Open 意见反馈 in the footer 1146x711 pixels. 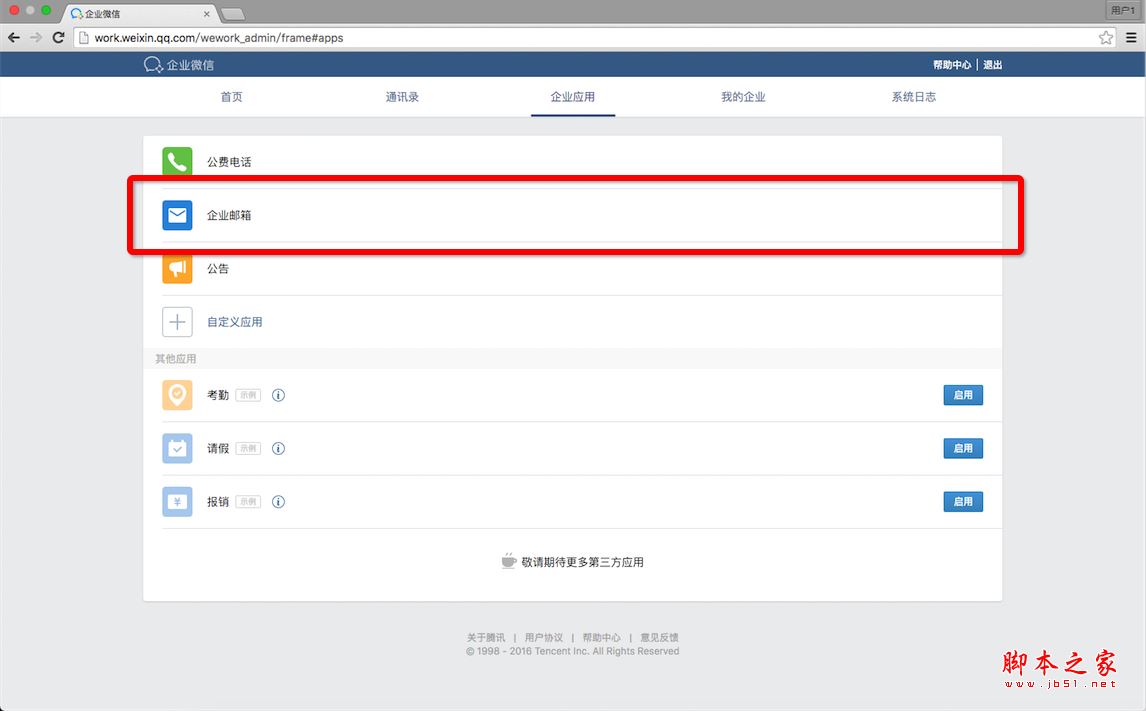click(x=660, y=636)
